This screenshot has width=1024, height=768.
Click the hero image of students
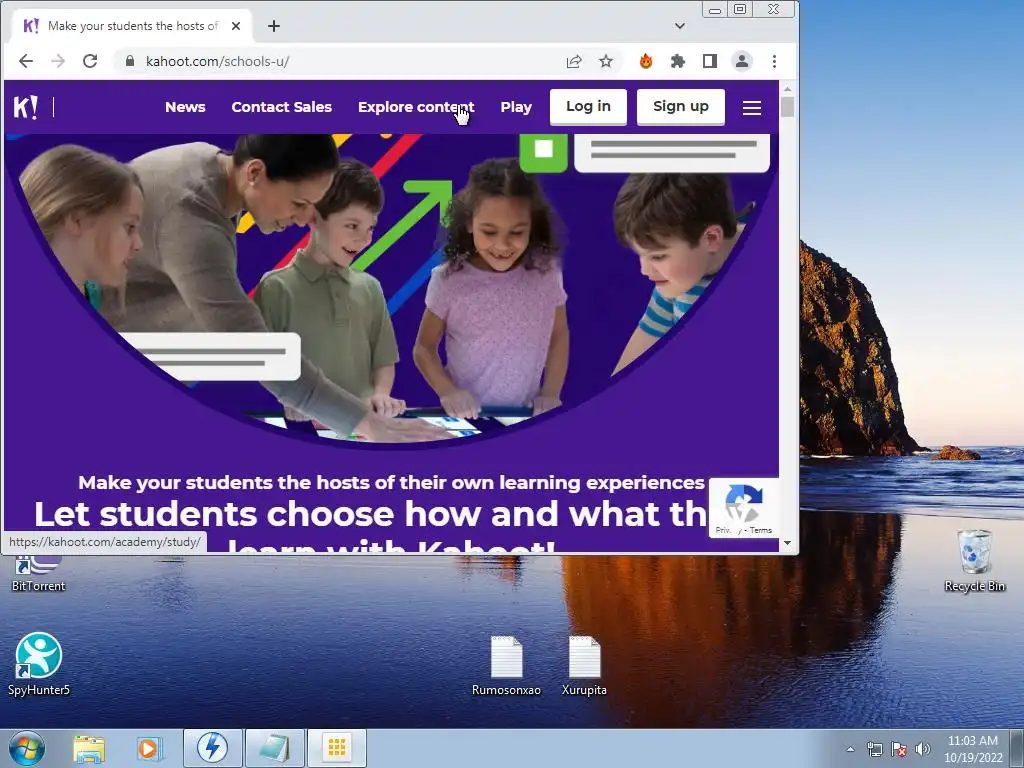click(x=392, y=291)
